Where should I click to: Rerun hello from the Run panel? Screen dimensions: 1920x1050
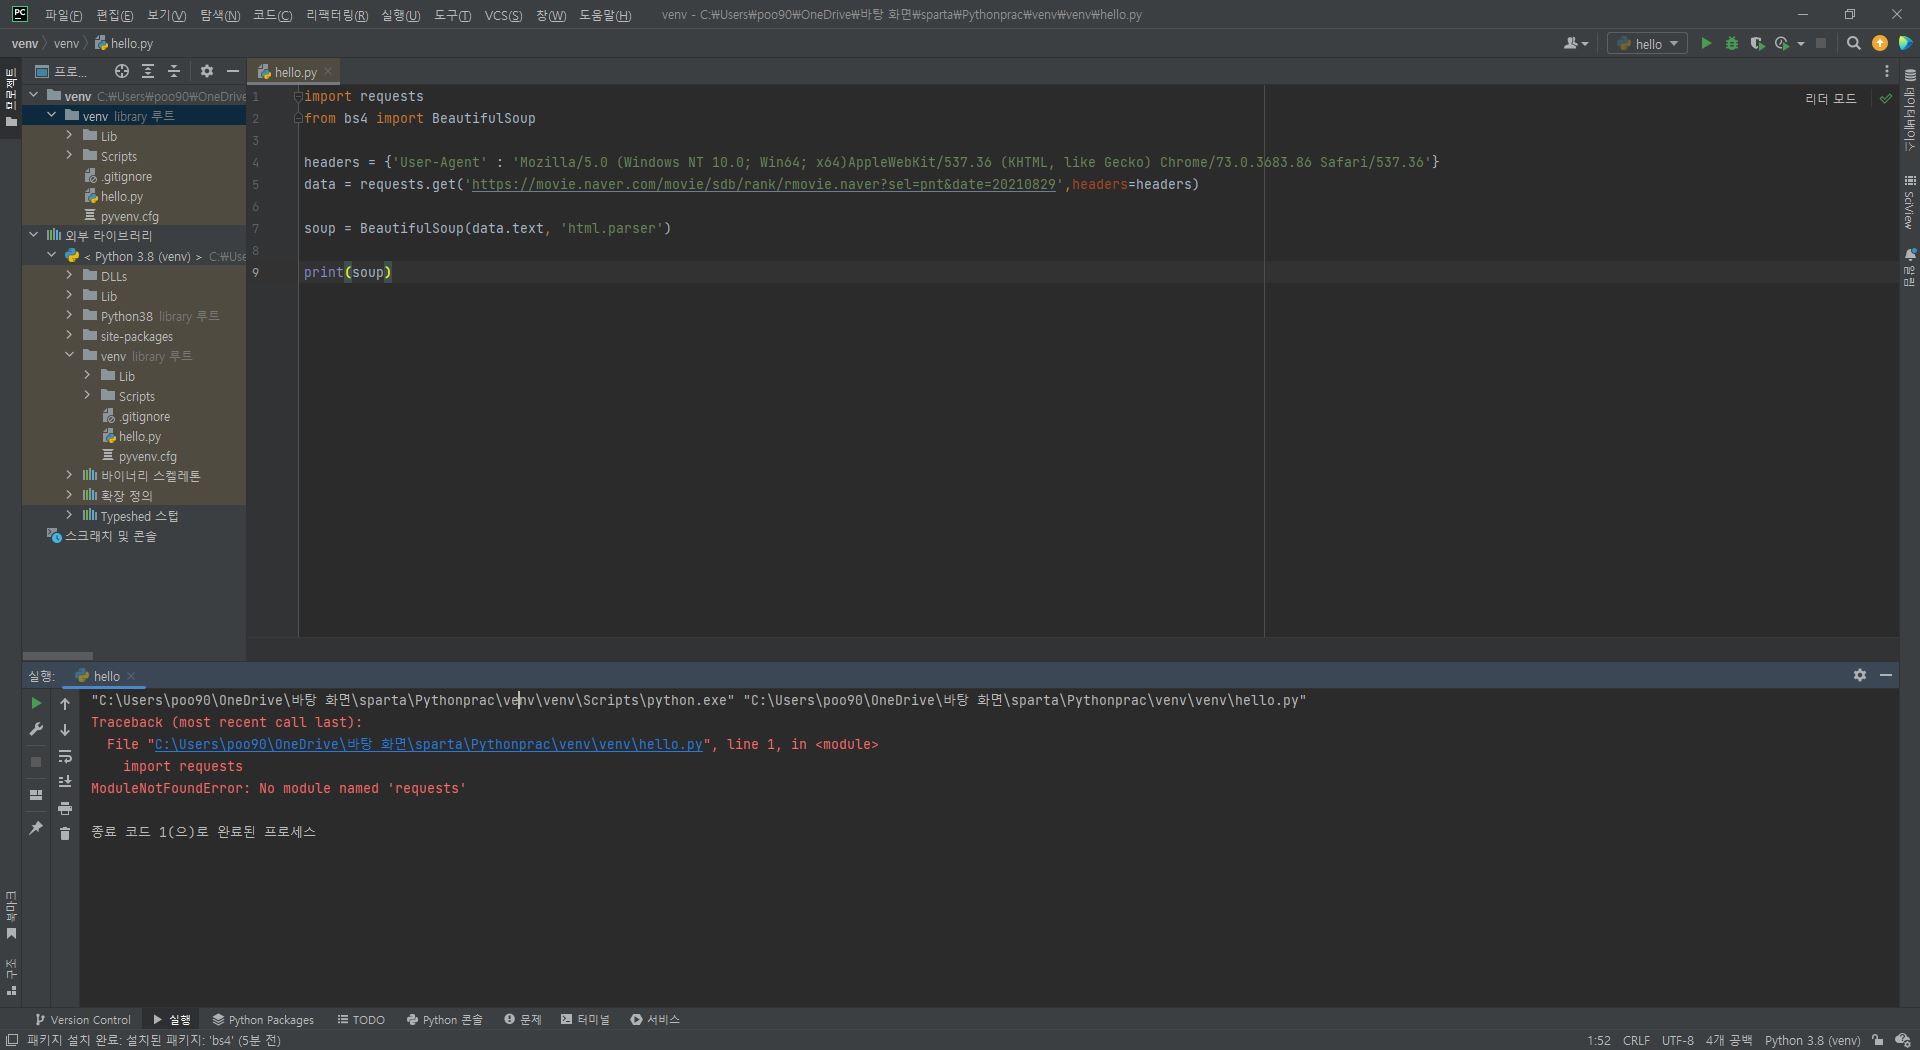36,703
